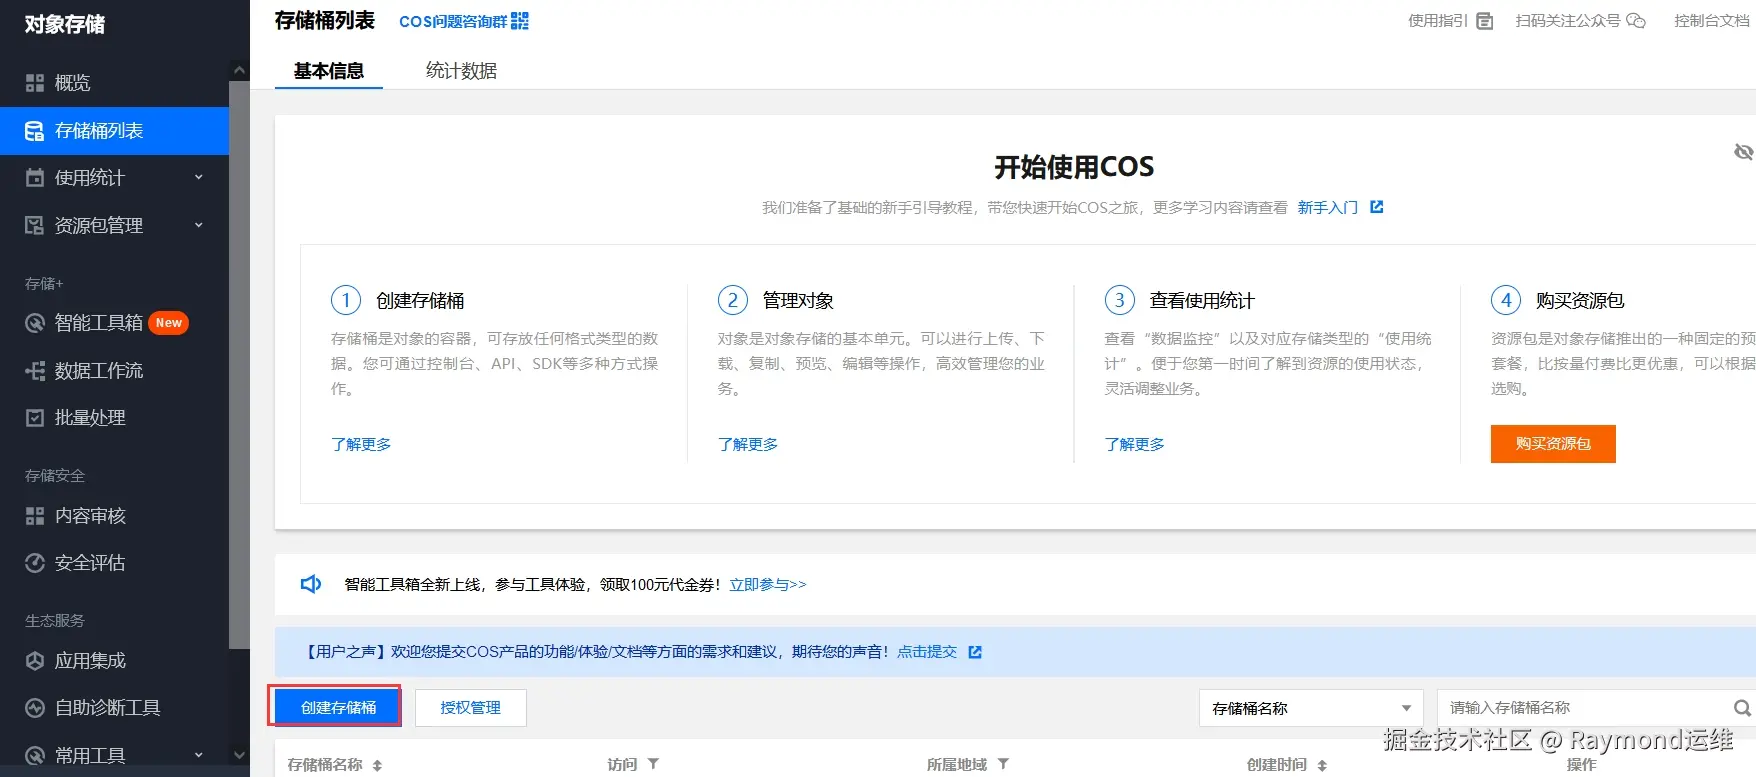
Task: Switch to the 基本信息 tab
Action: coord(329,71)
